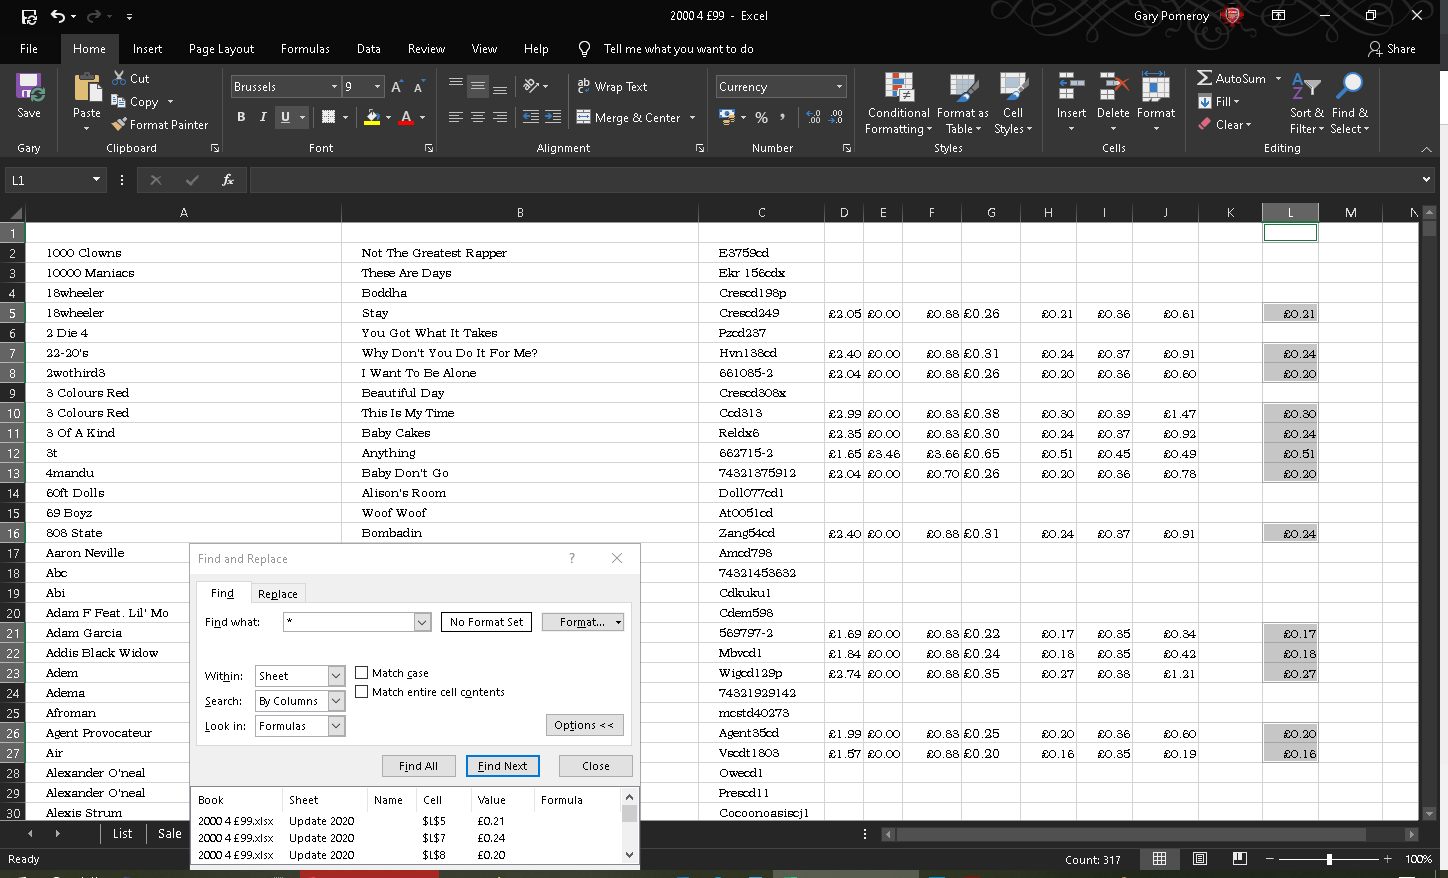Toggle Wrap Text in Alignment group
The image size is (1448, 878).
612,87
